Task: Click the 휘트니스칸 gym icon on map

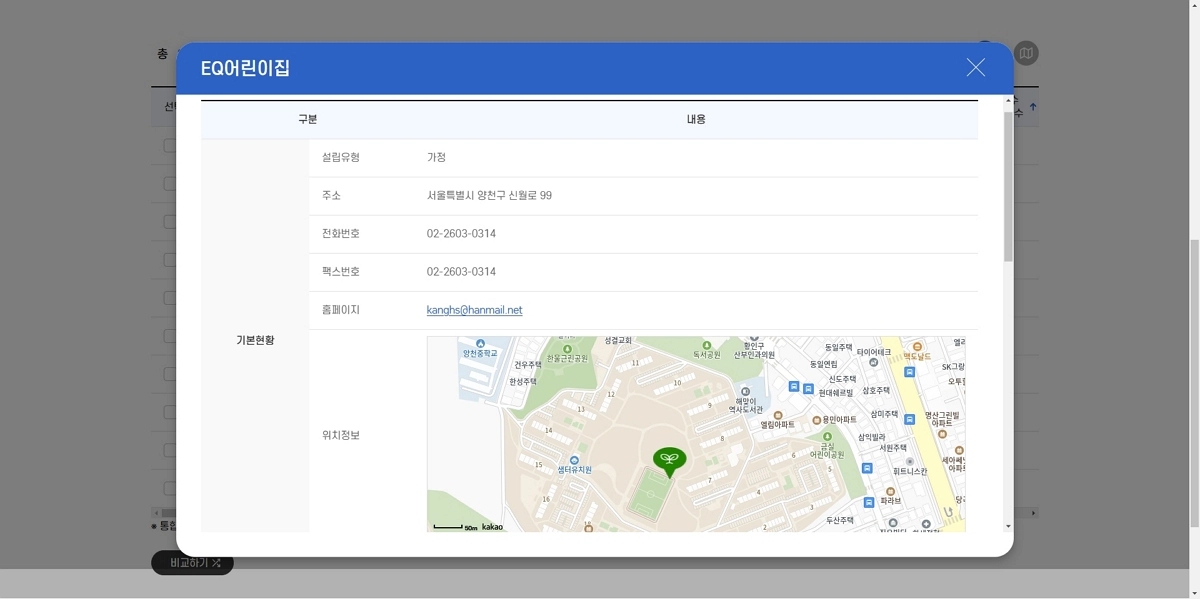Action: (x=910, y=461)
